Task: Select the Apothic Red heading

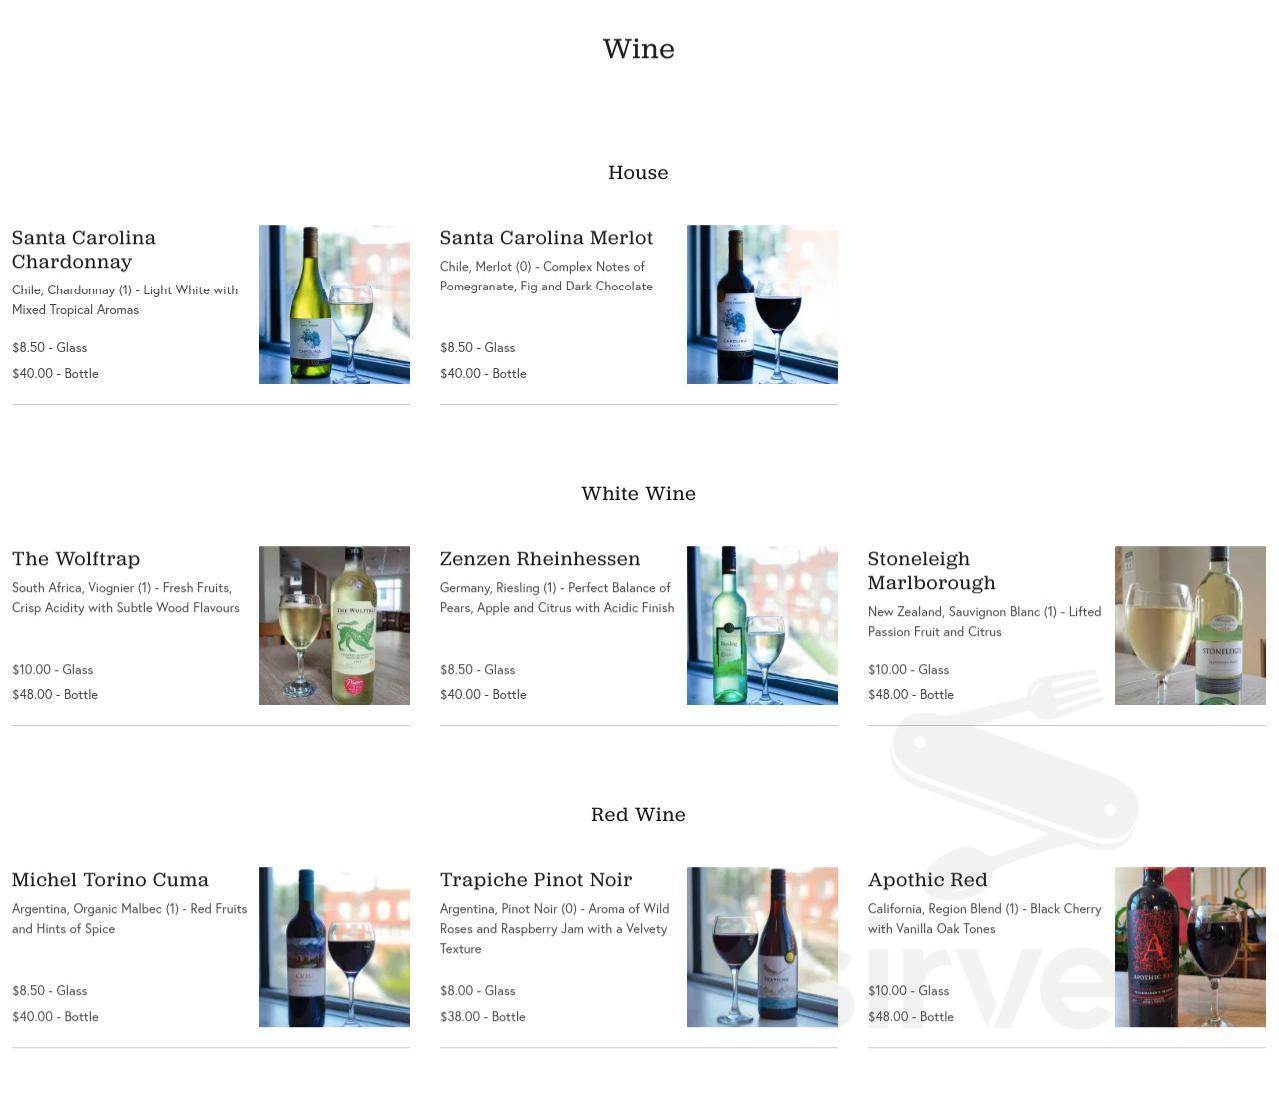Action: 928,880
